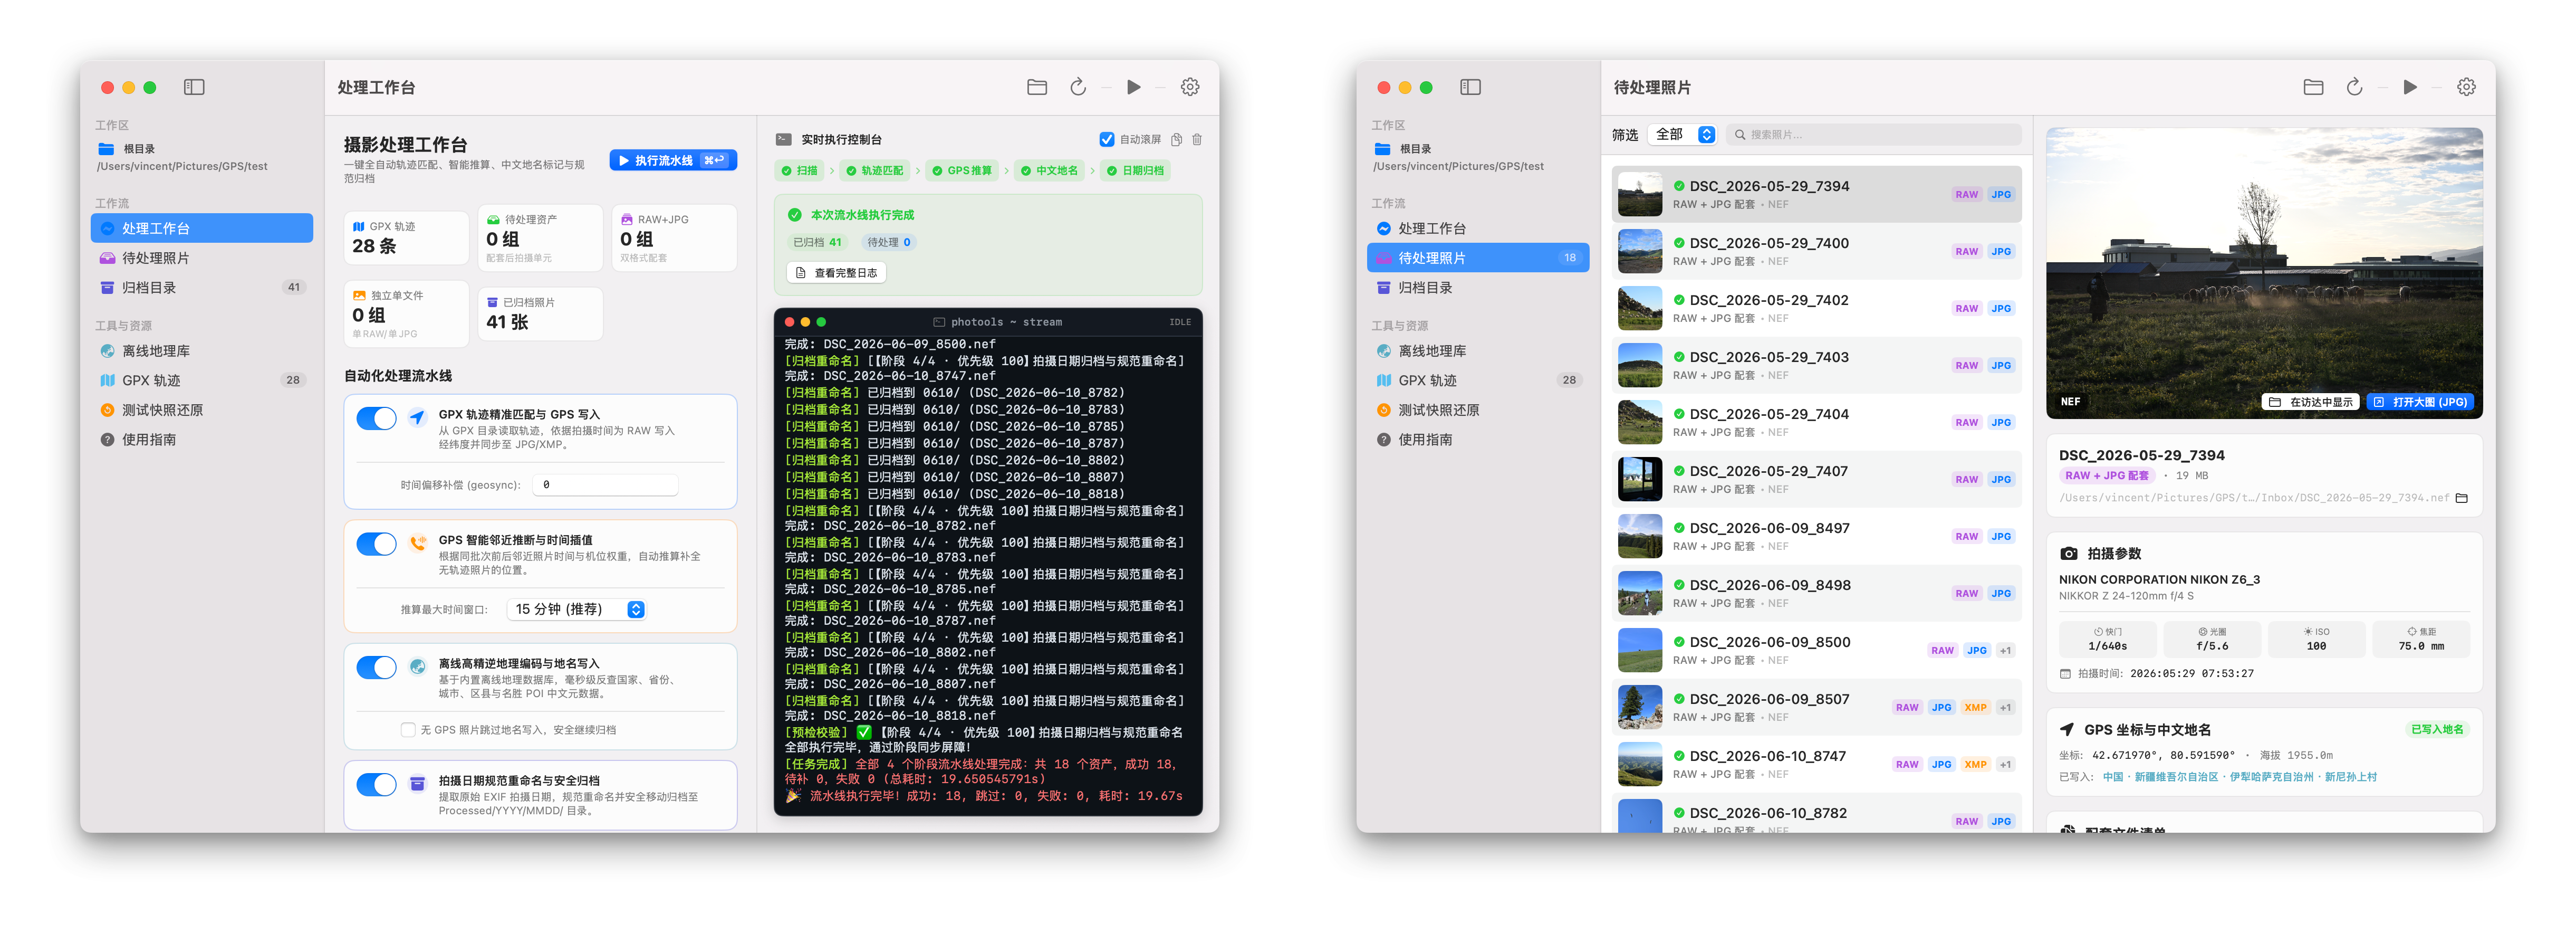
Task: Open the 筛选 全部 filter dropdown
Action: pos(1683,134)
